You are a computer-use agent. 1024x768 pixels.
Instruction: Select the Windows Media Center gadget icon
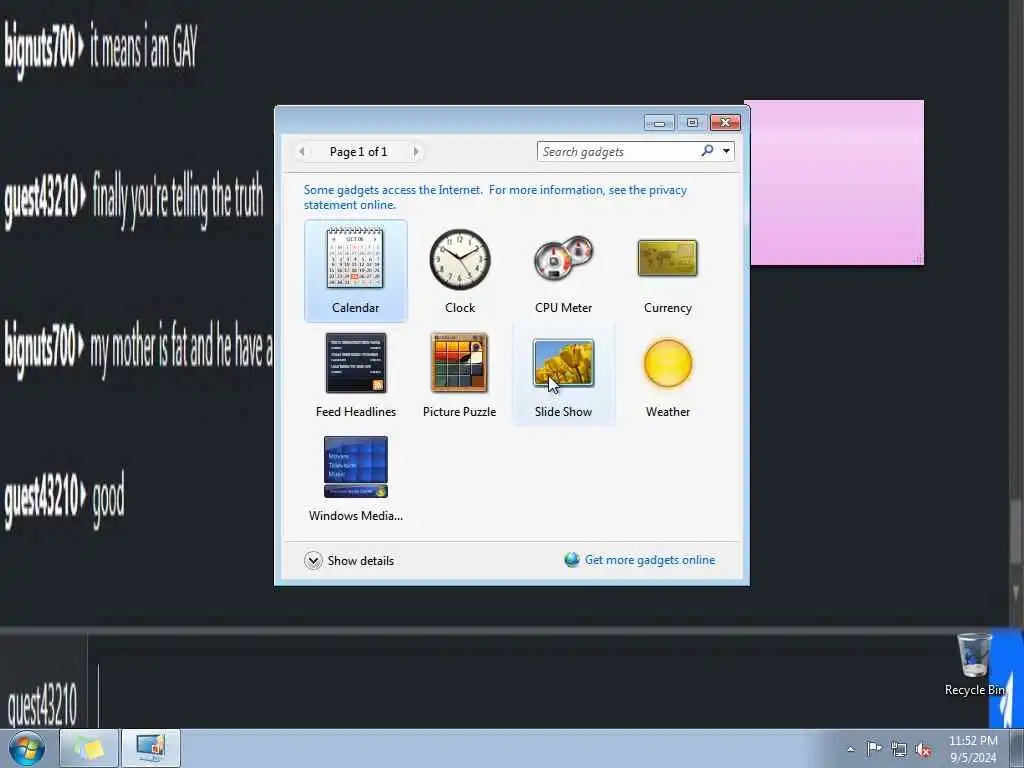(355, 467)
